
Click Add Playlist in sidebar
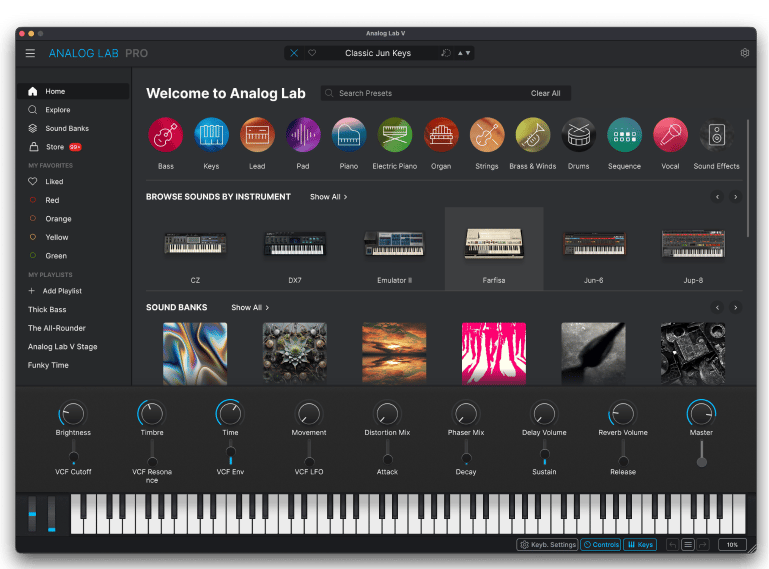[62, 291]
